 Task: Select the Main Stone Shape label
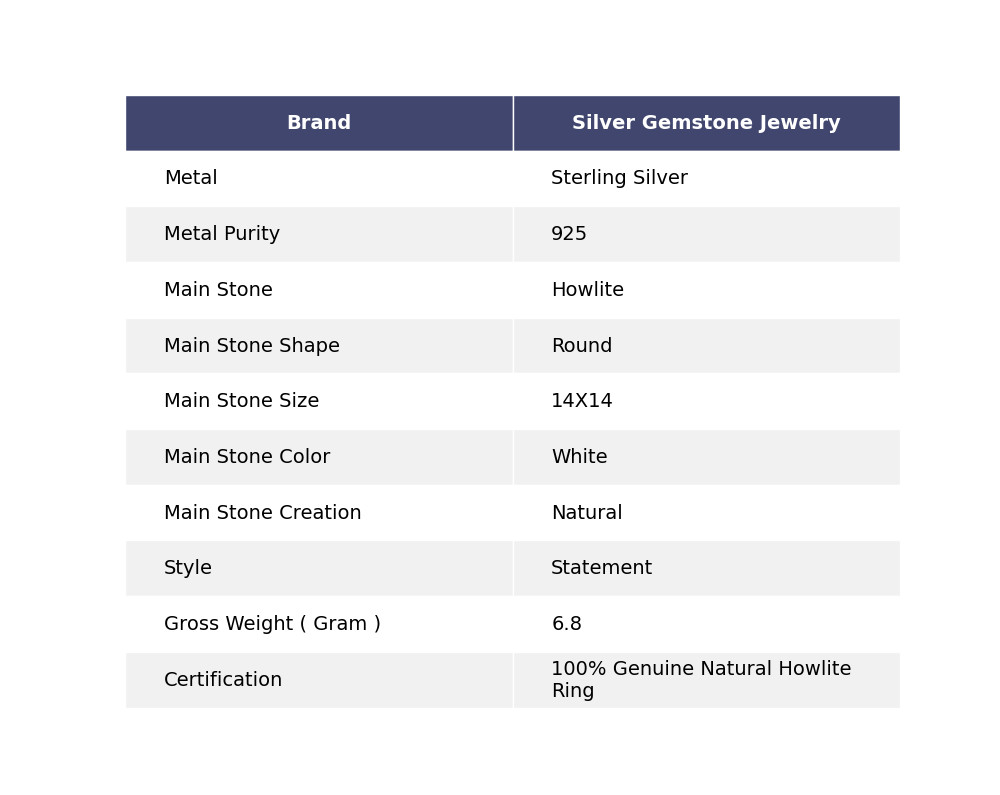point(252,346)
